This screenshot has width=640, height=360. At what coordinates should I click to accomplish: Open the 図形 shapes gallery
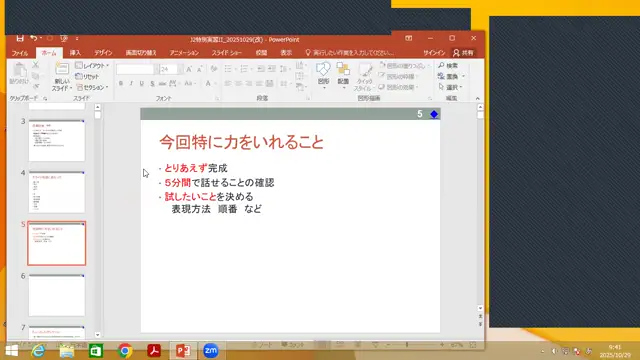(323, 75)
